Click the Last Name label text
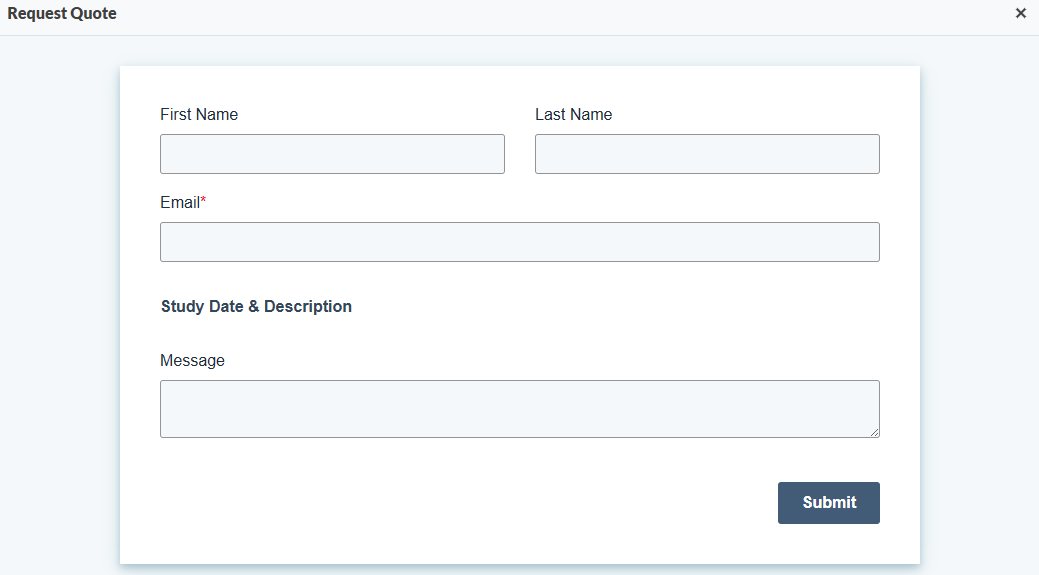1039x575 pixels. (x=574, y=115)
